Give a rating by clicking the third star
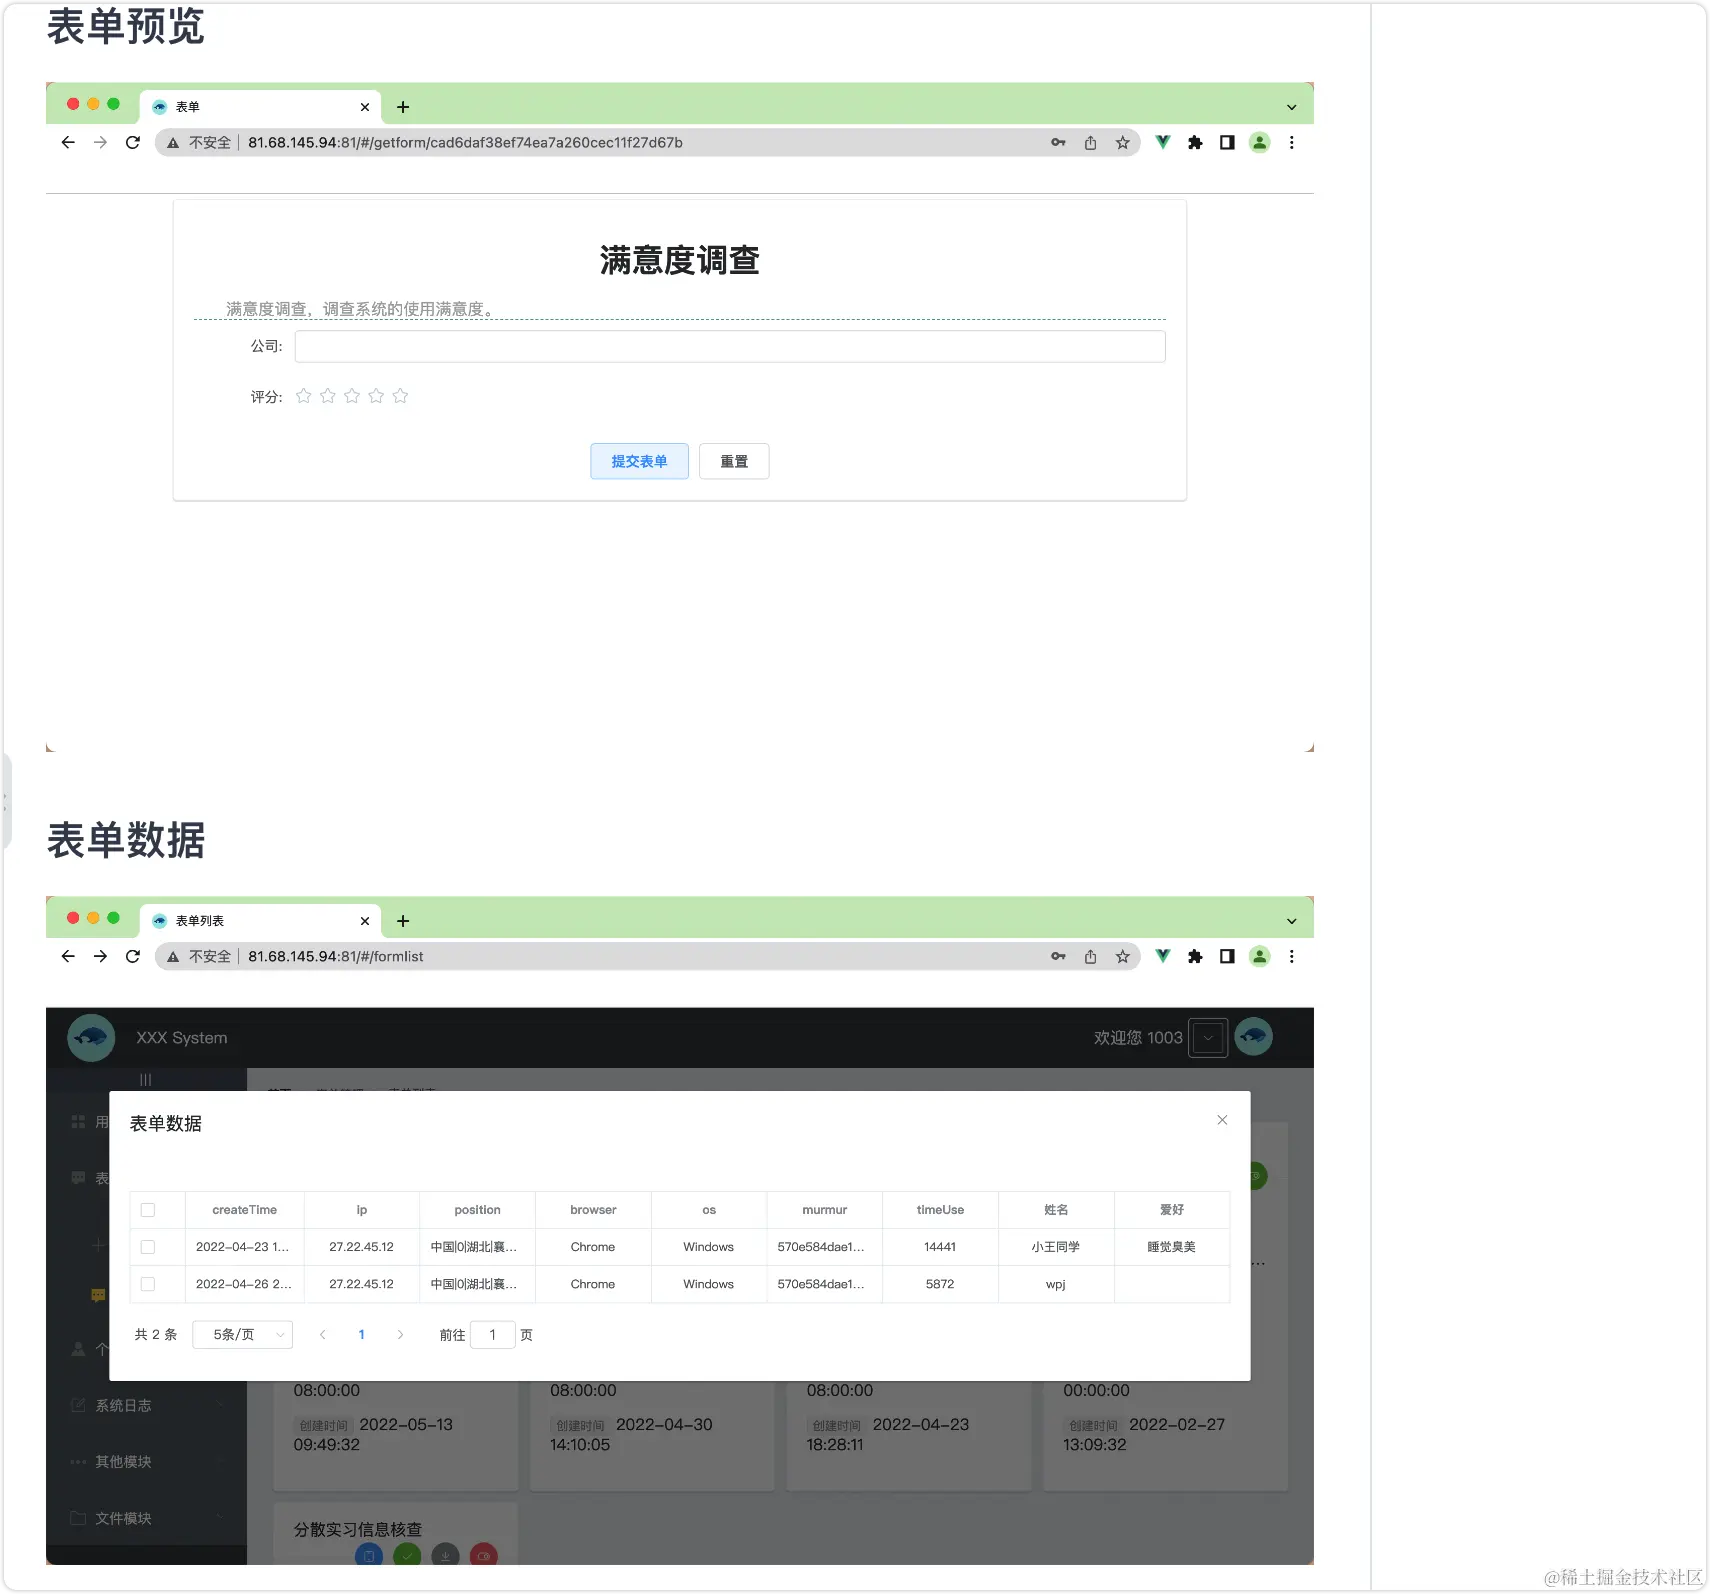1710x1594 pixels. pos(352,396)
